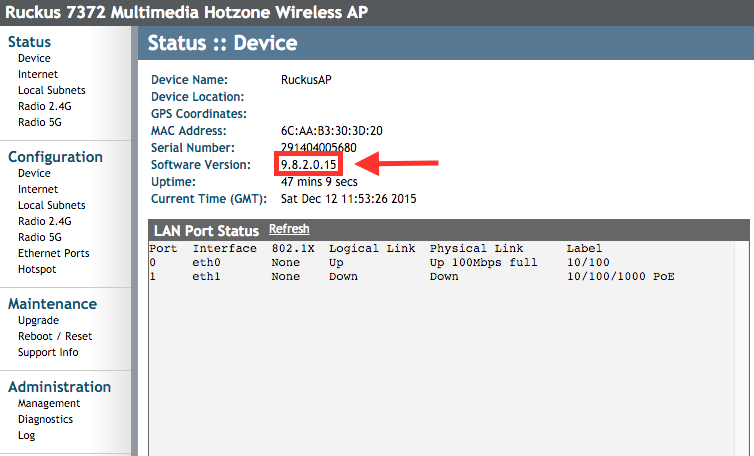The height and width of the screenshot is (456, 754).
Task: Select uptime value 47 mins 9 secs
Action: [319, 182]
